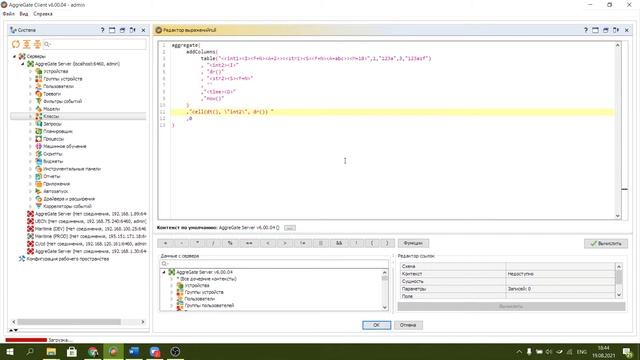Insert the % modulo operator
This screenshot has width=640, height=360.
pos(230,243)
